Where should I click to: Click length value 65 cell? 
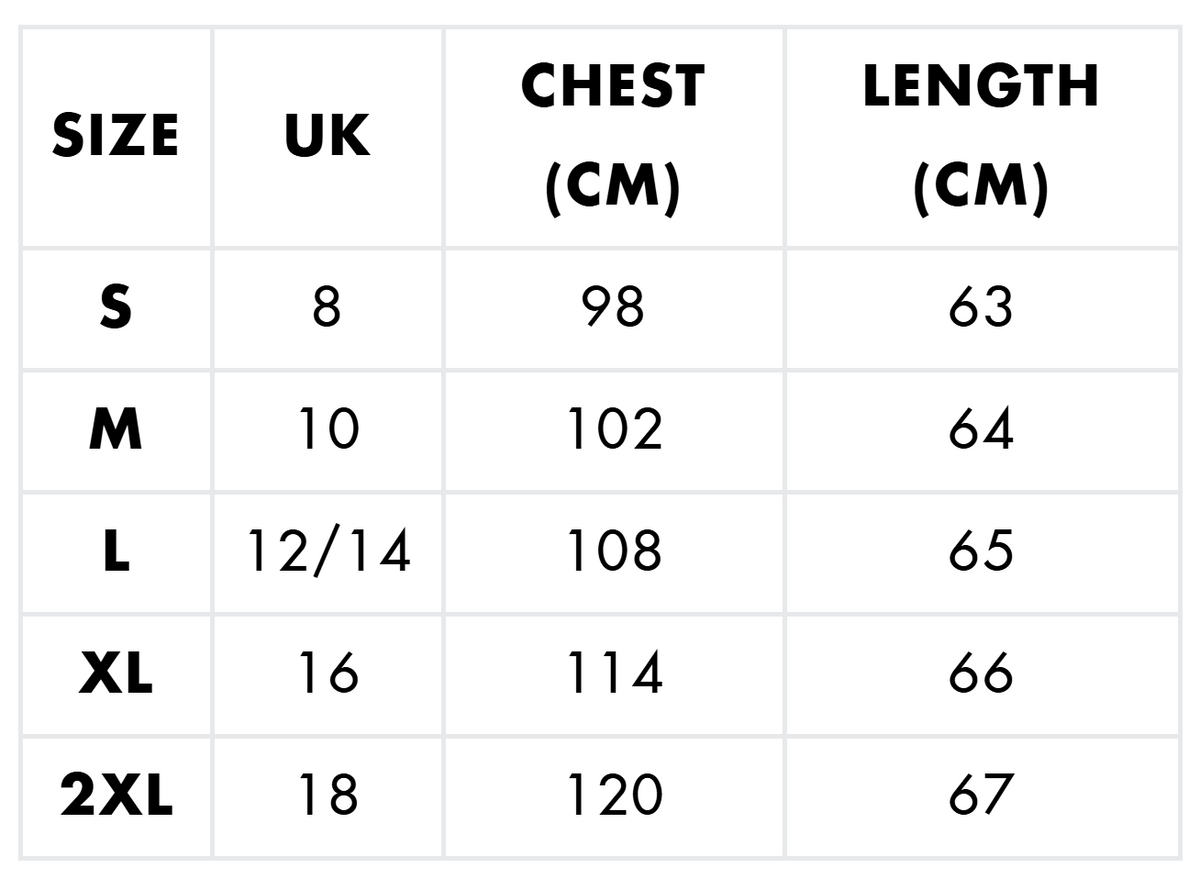981,553
